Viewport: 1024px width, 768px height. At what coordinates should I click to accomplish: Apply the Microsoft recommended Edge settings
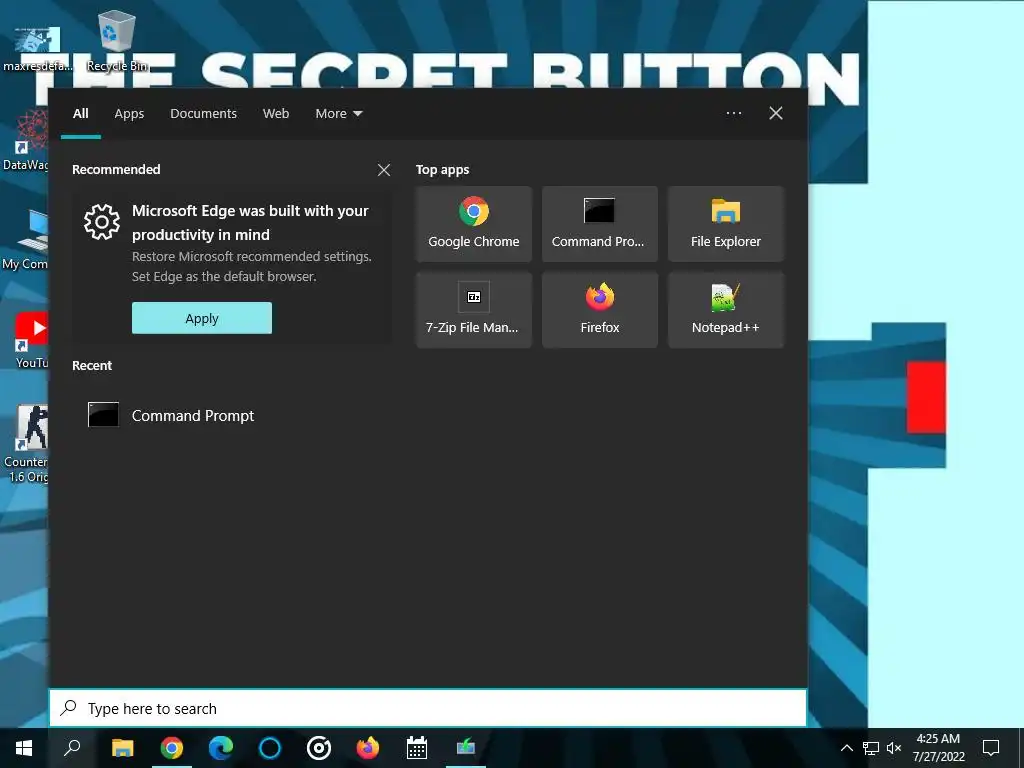[x=202, y=318]
